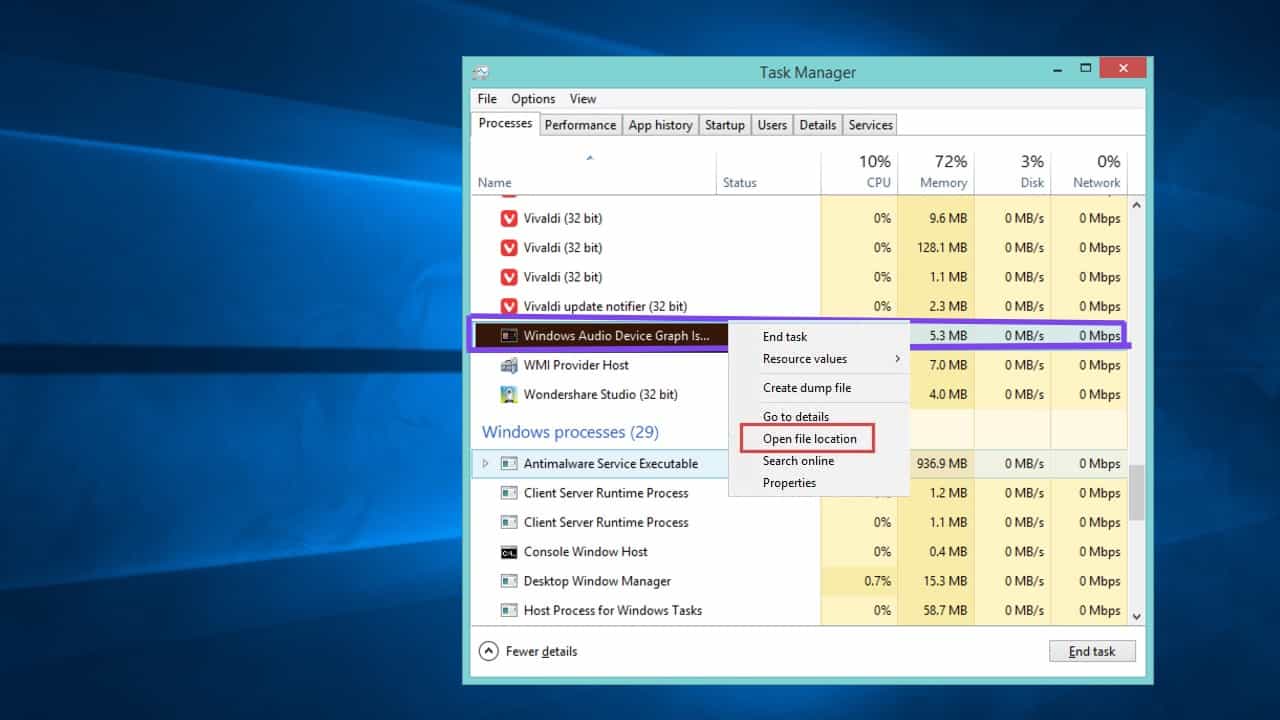Click the Windows Audio Device Graph icon
The image size is (1280, 720).
509,335
